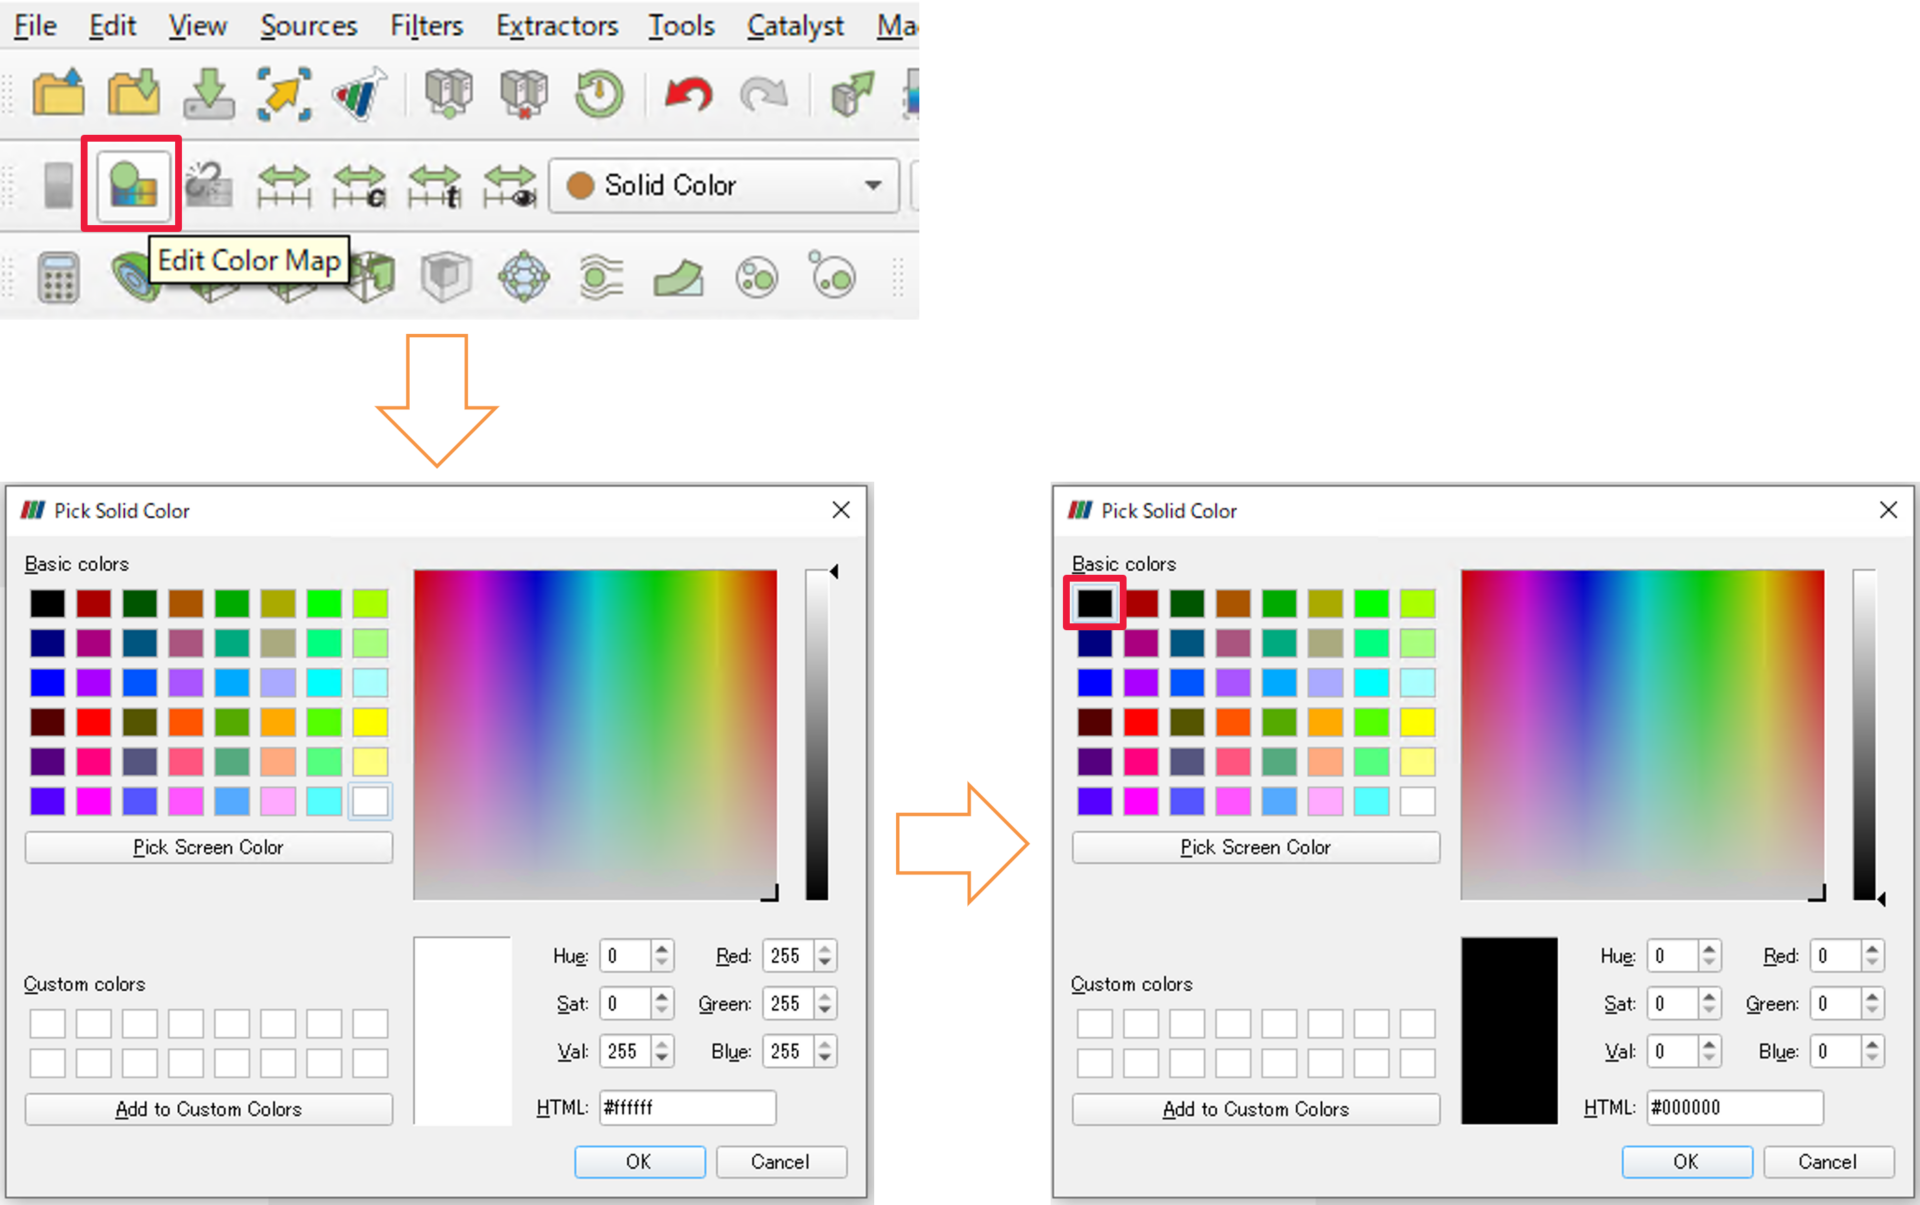The image size is (1920, 1205).
Task: Close the left Pick Solid Color dialog
Action: pos(841,510)
